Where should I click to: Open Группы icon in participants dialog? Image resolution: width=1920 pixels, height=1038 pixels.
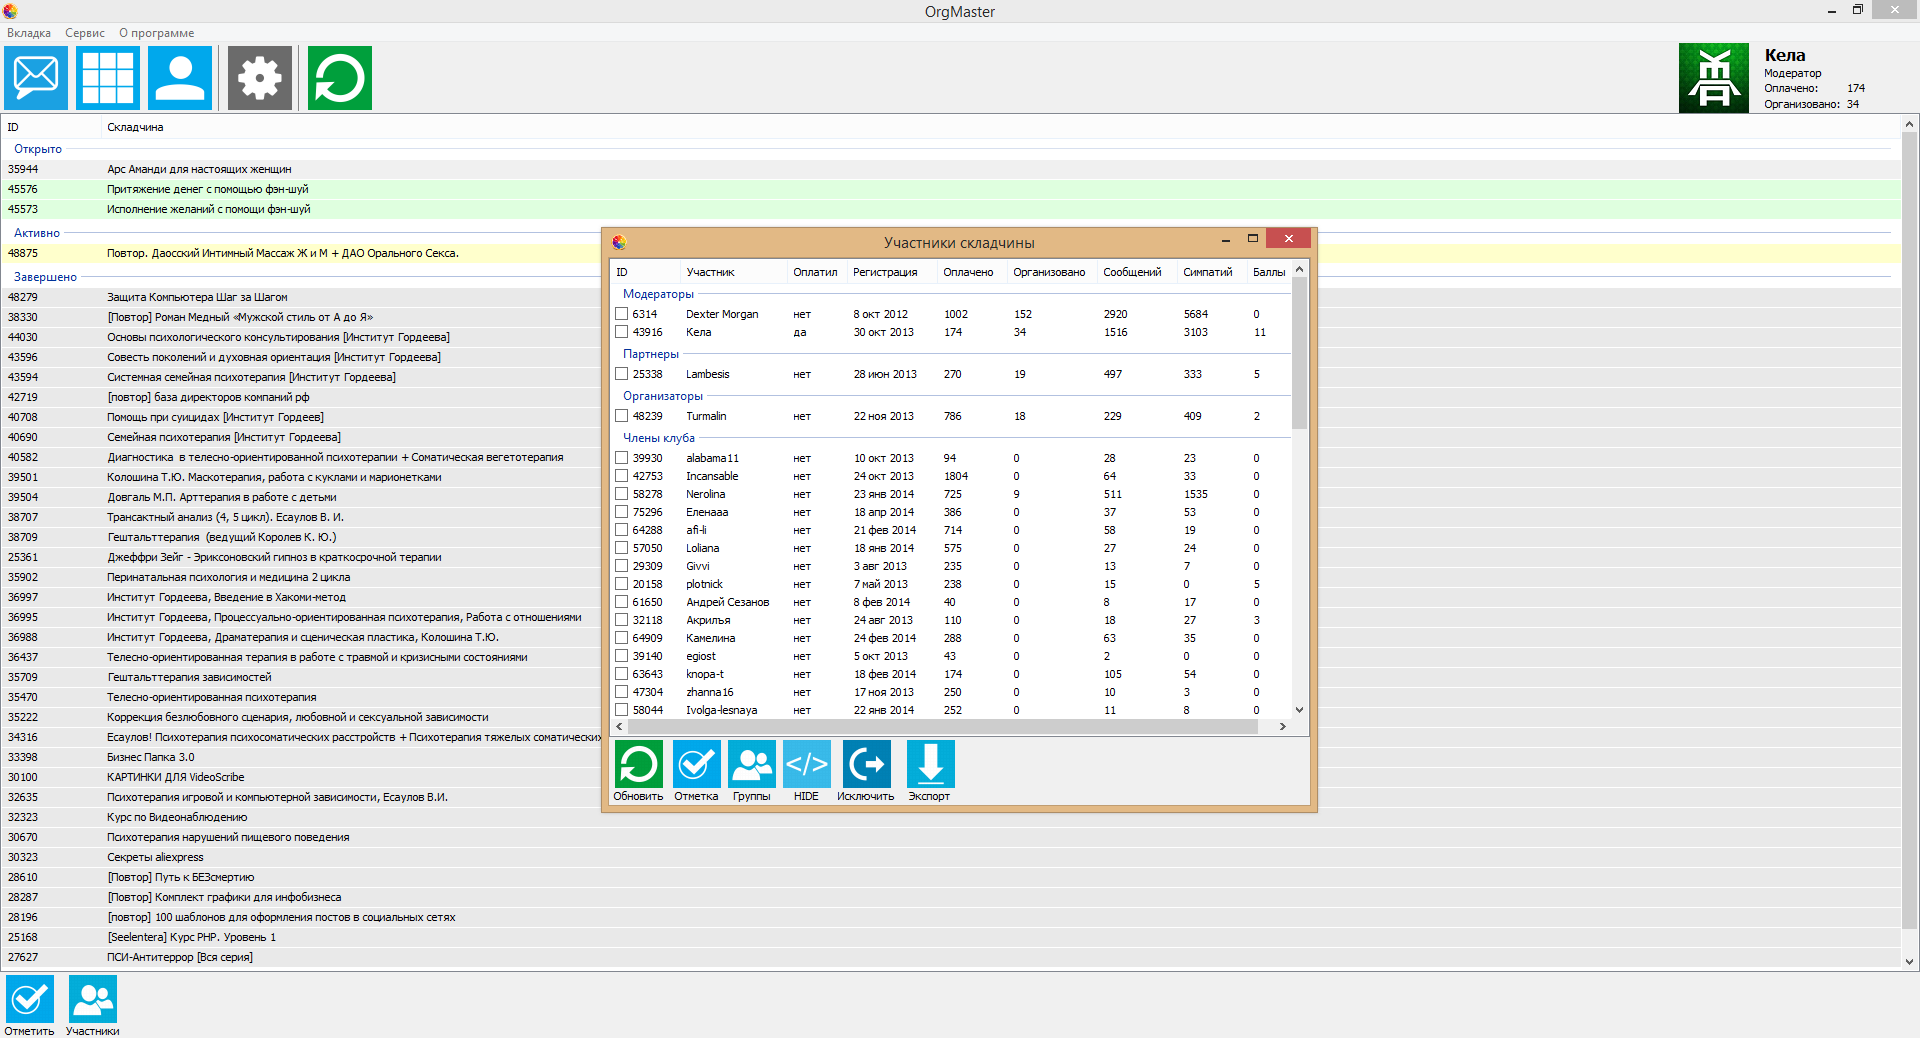click(x=752, y=766)
